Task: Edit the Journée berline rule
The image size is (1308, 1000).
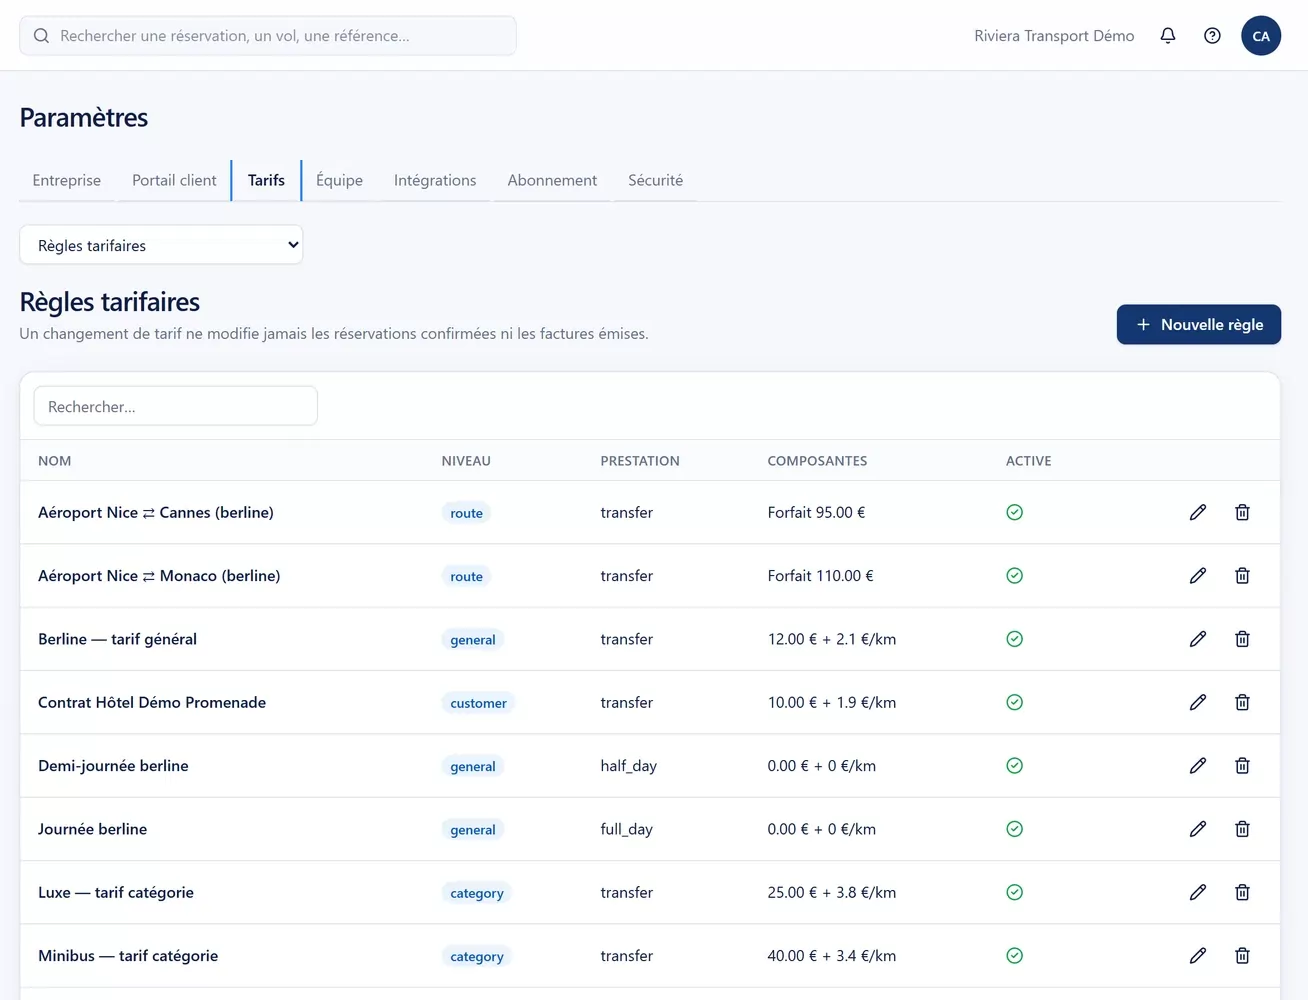Action: point(1198,829)
